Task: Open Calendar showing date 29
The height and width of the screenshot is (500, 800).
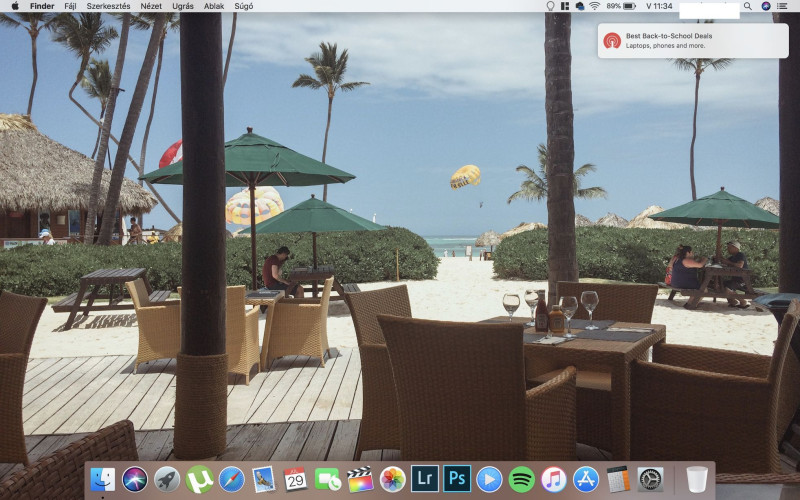Action: (x=295, y=480)
